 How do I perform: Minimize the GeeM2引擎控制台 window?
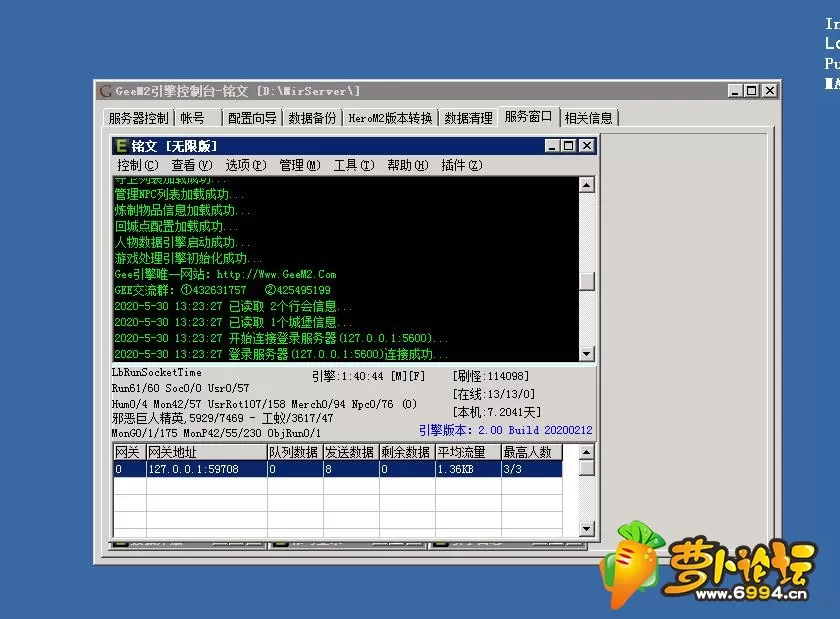735,91
